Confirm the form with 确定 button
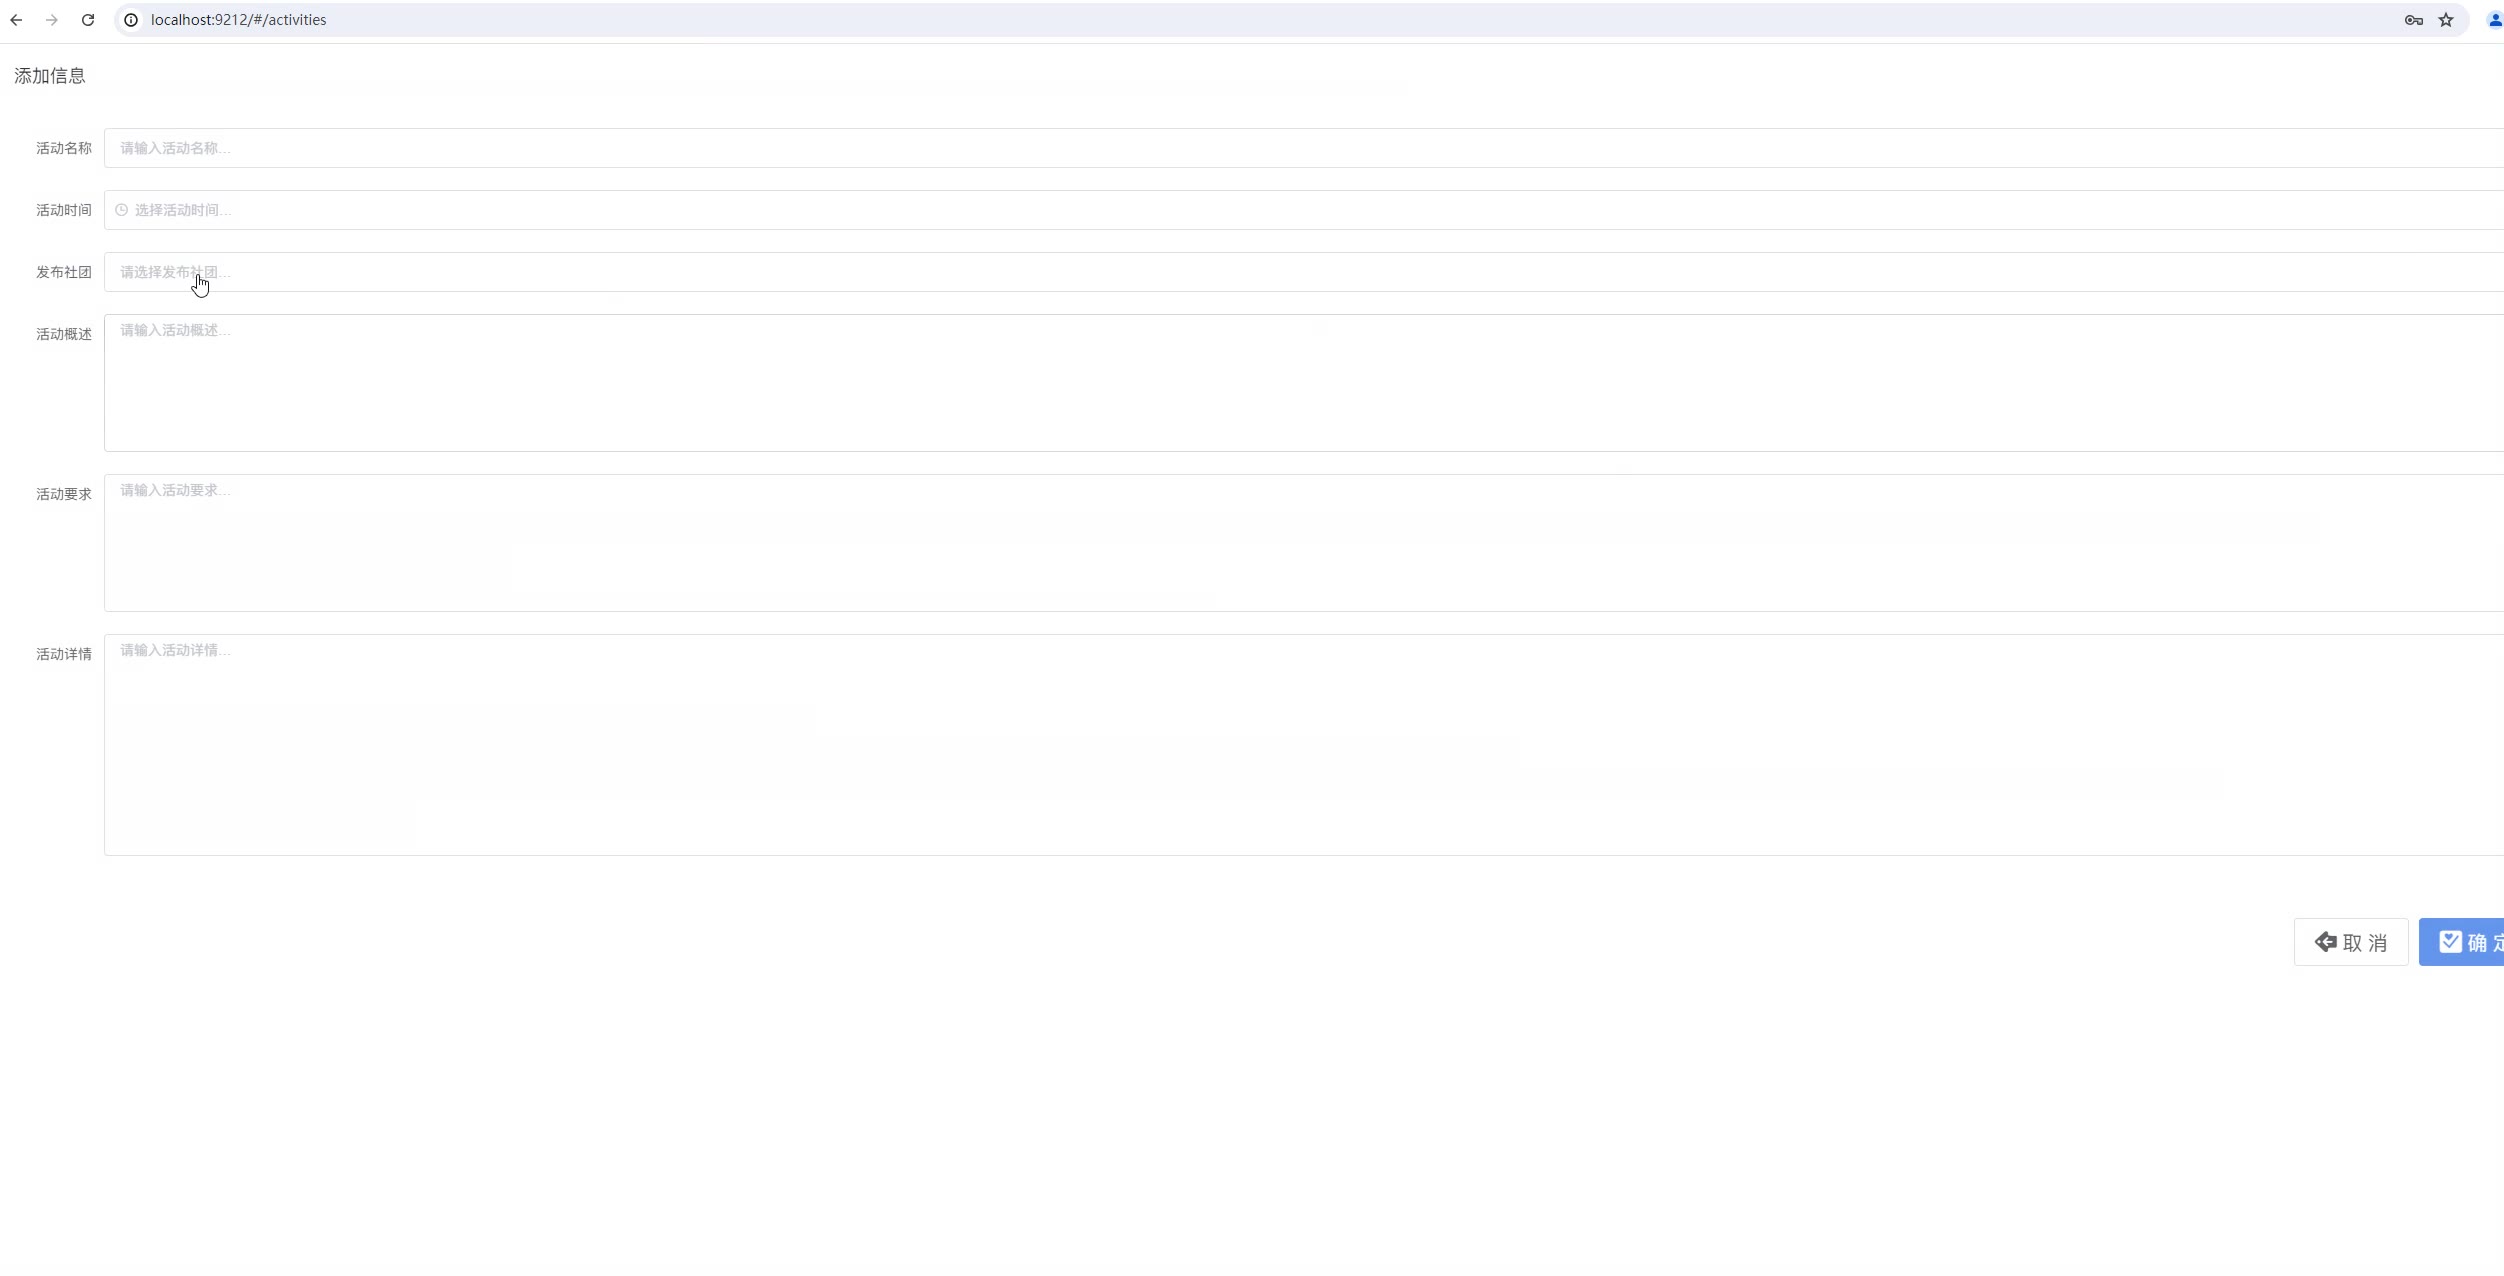Image resolution: width=2504 pixels, height=1276 pixels. pyautogui.click(x=2462, y=942)
